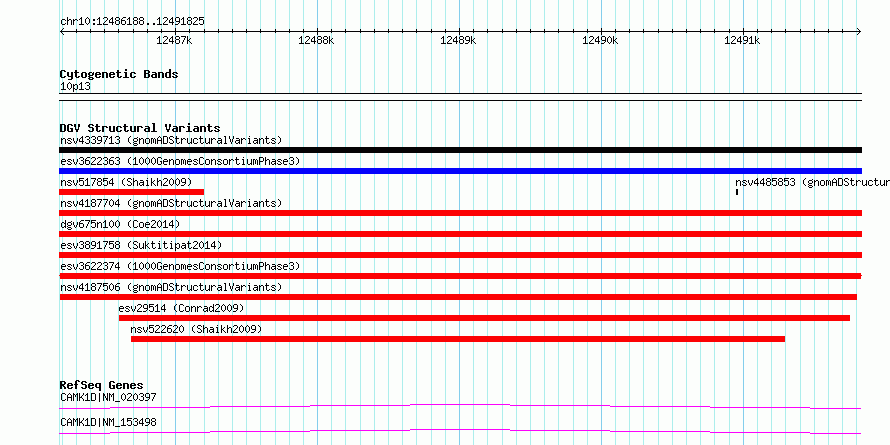
Task: Click the 12490k ruler tick label
Action: coord(600,40)
